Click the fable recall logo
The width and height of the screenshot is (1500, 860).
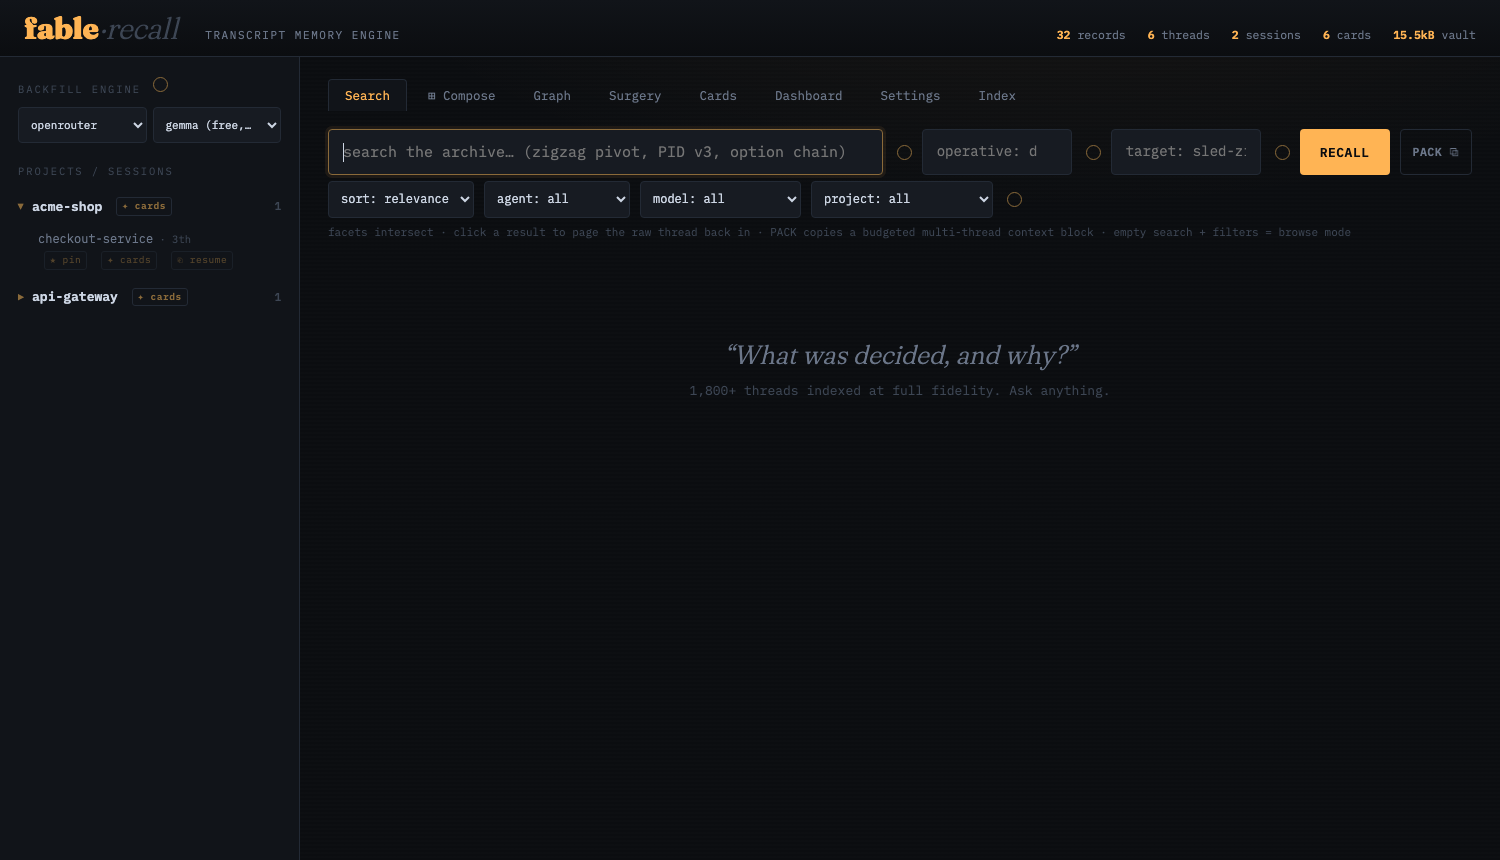102,29
